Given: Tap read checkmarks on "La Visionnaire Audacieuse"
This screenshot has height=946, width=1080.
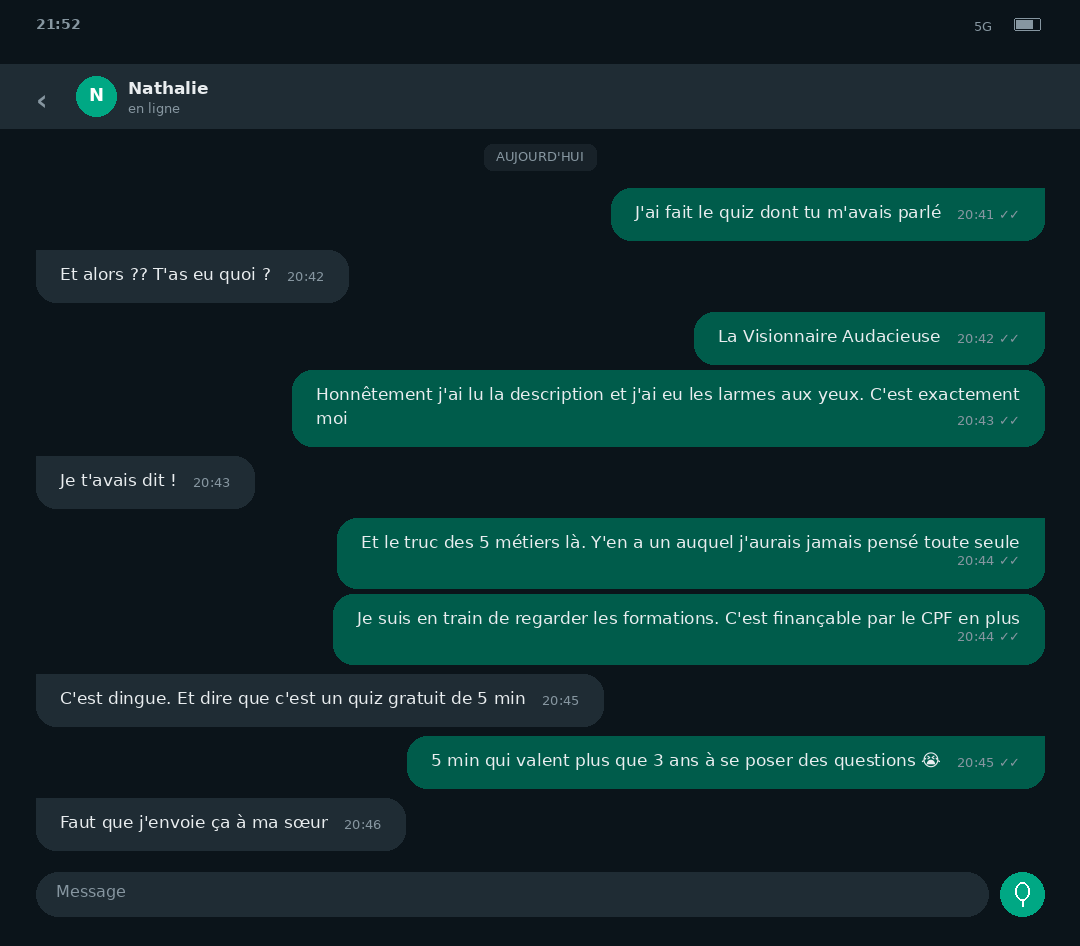Looking at the screenshot, I should (1009, 338).
